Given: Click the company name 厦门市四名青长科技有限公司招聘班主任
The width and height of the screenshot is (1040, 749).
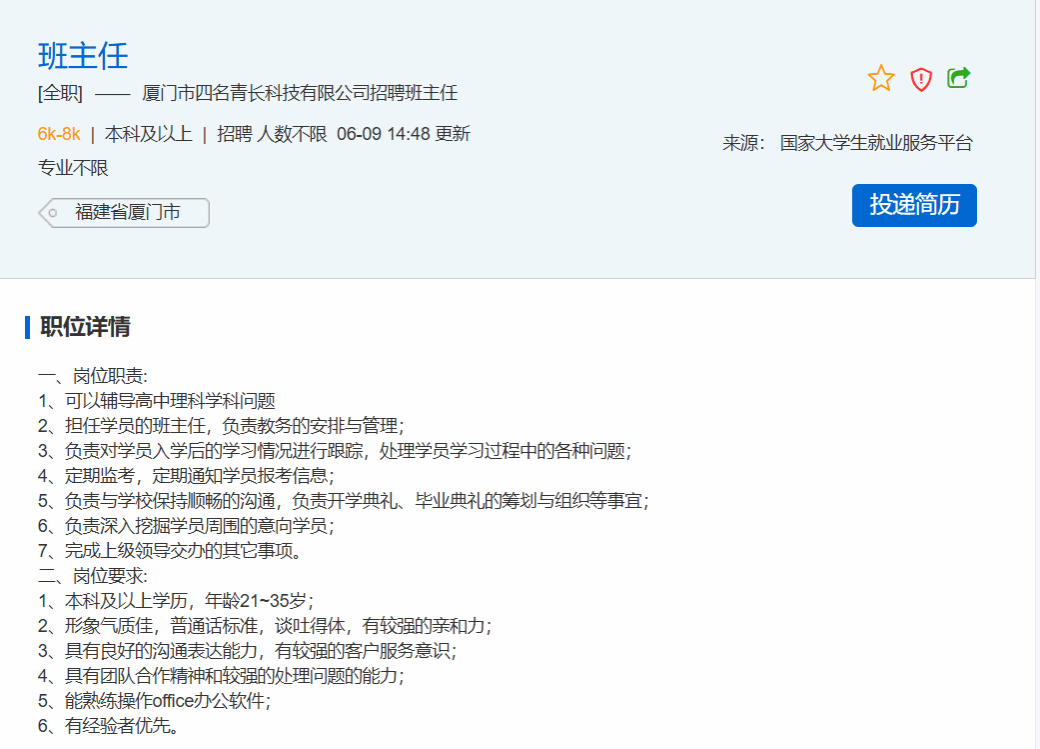Looking at the screenshot, I should point(300,93).
